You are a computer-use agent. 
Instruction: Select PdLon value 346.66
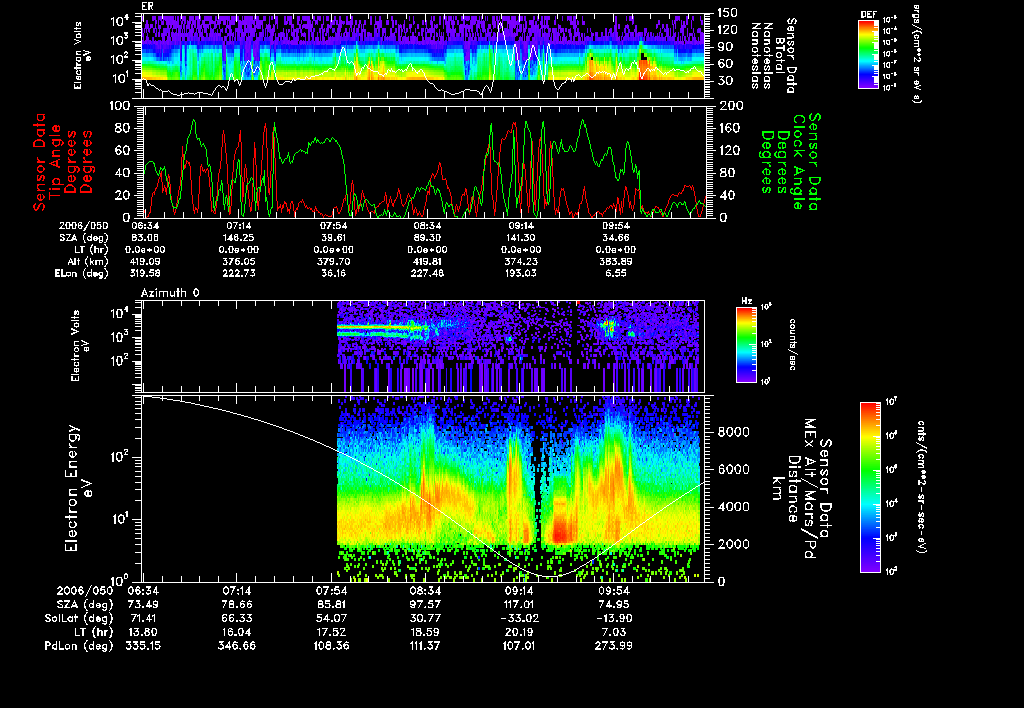(237, 646)
